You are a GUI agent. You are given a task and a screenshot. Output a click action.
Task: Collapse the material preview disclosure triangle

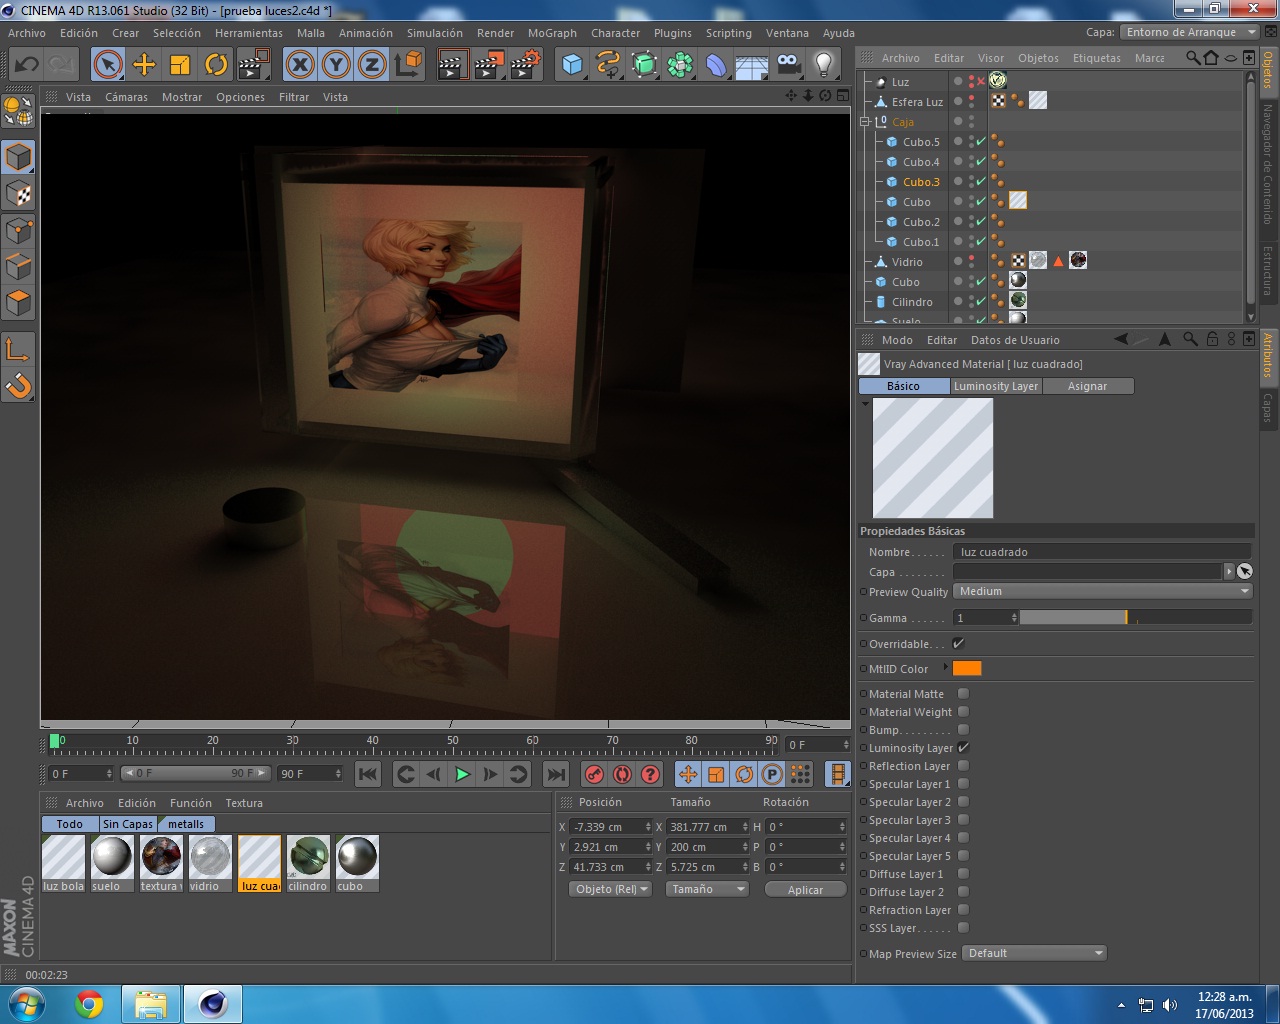[865, 404]
